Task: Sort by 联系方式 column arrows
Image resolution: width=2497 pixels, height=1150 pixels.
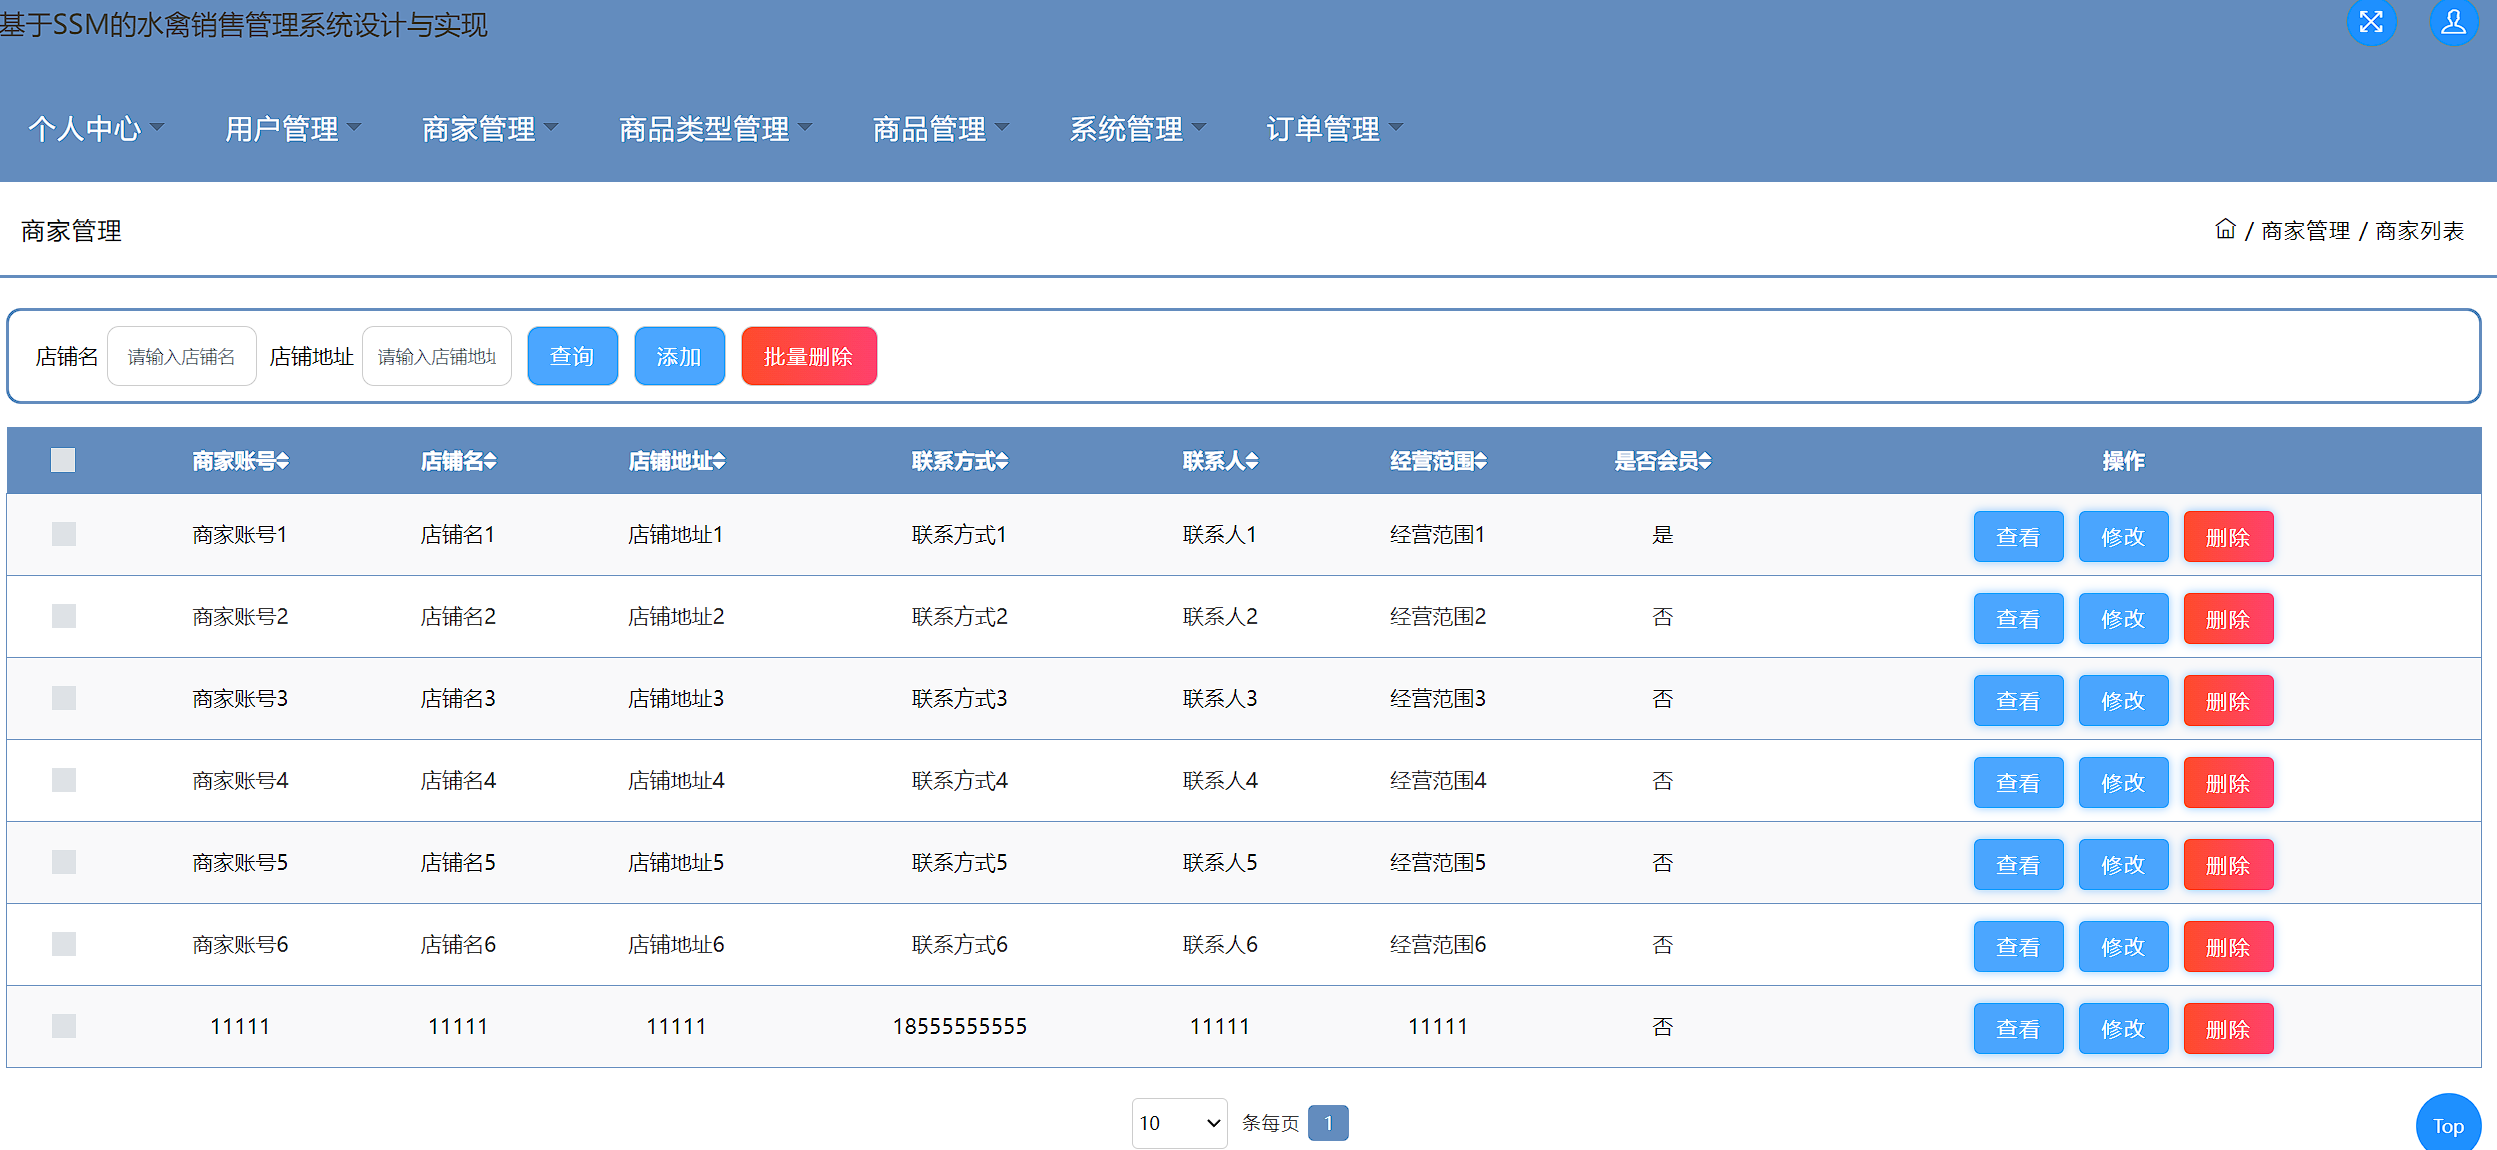Action: point(1002,461)
